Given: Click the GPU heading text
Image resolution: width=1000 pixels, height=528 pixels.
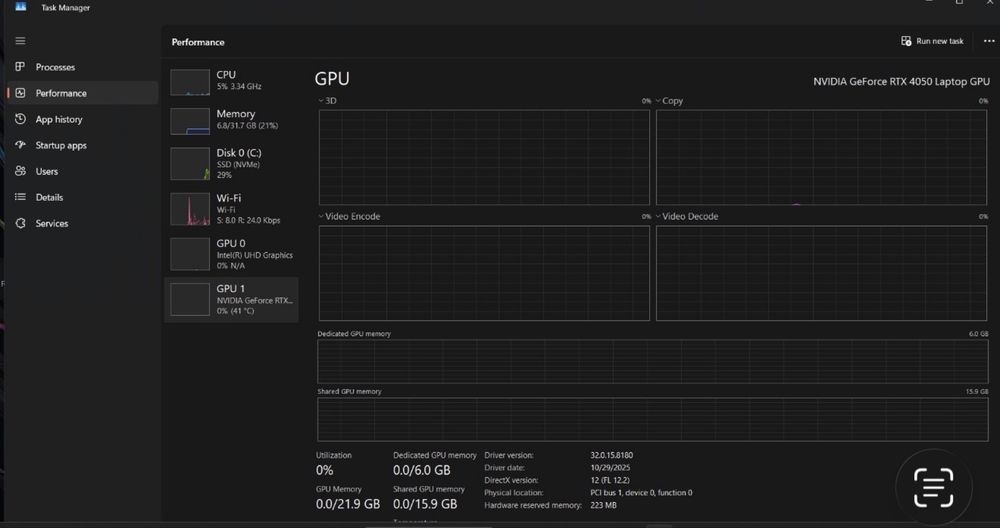Looking at the screenshot, I should 332,78.
